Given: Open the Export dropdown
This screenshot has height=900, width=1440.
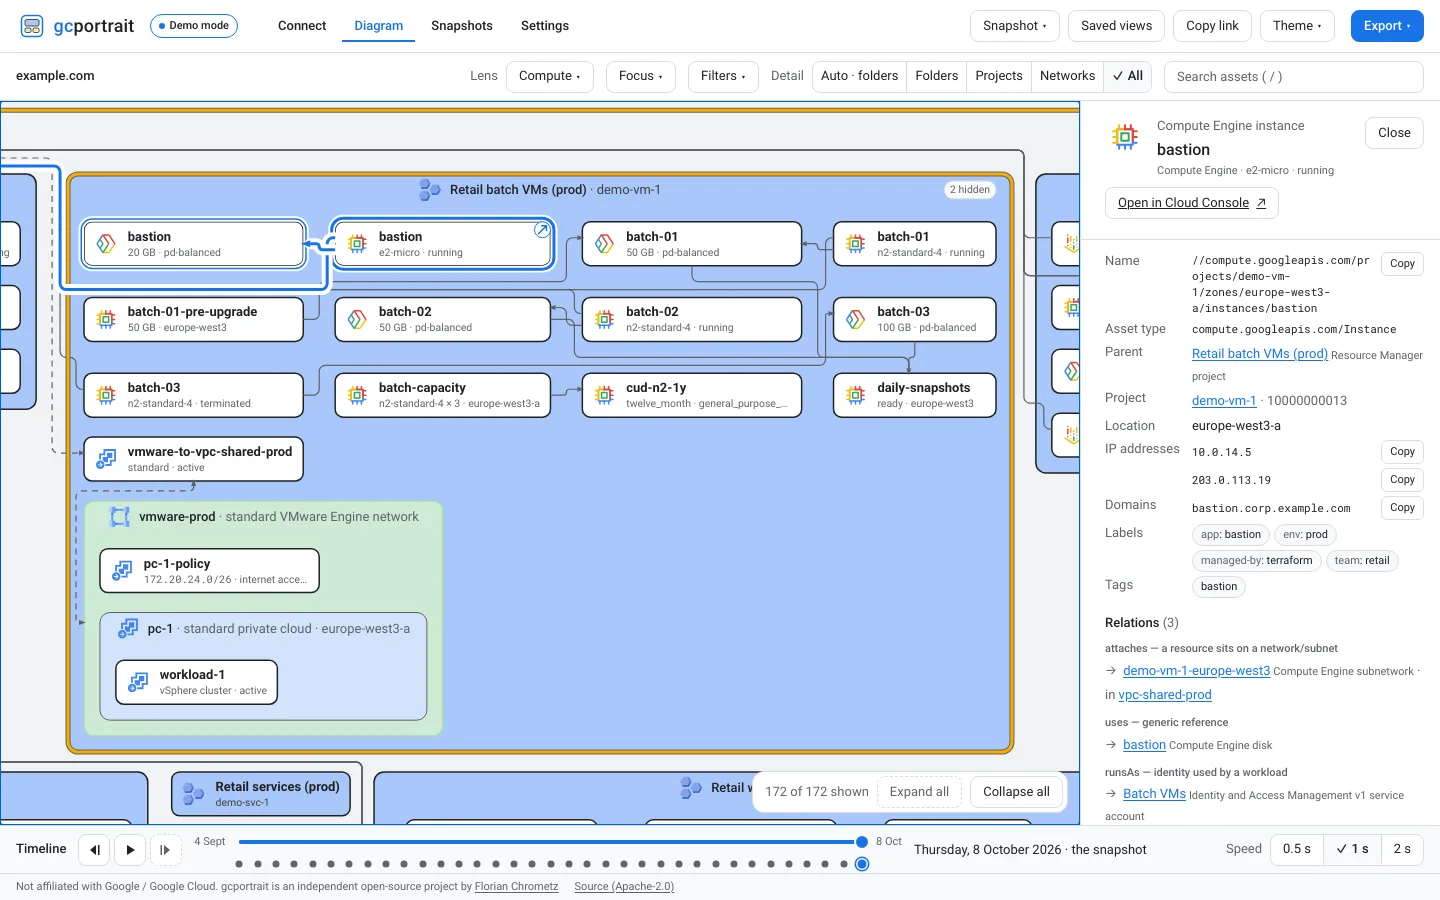Looking at the screenshot, I should [x=1387, y=26].
